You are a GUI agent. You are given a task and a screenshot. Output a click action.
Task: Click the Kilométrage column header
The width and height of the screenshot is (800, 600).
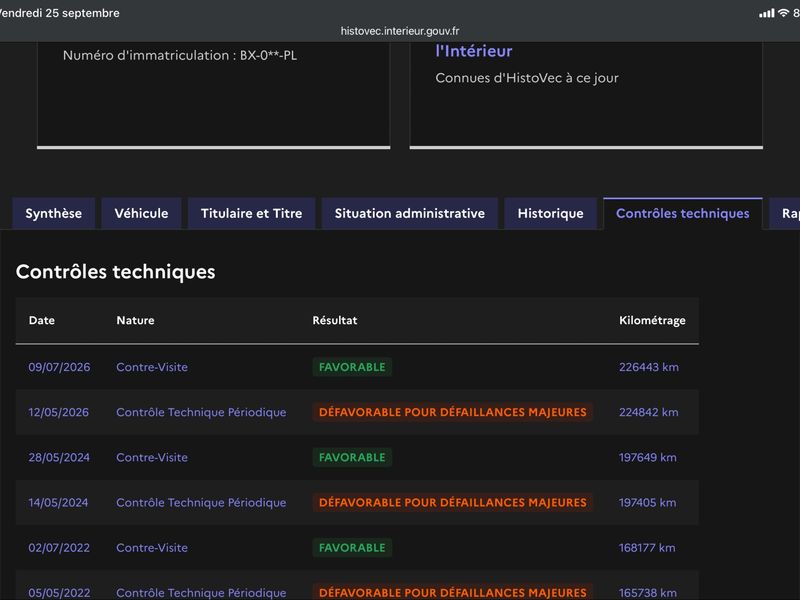[x=652, y=320]
